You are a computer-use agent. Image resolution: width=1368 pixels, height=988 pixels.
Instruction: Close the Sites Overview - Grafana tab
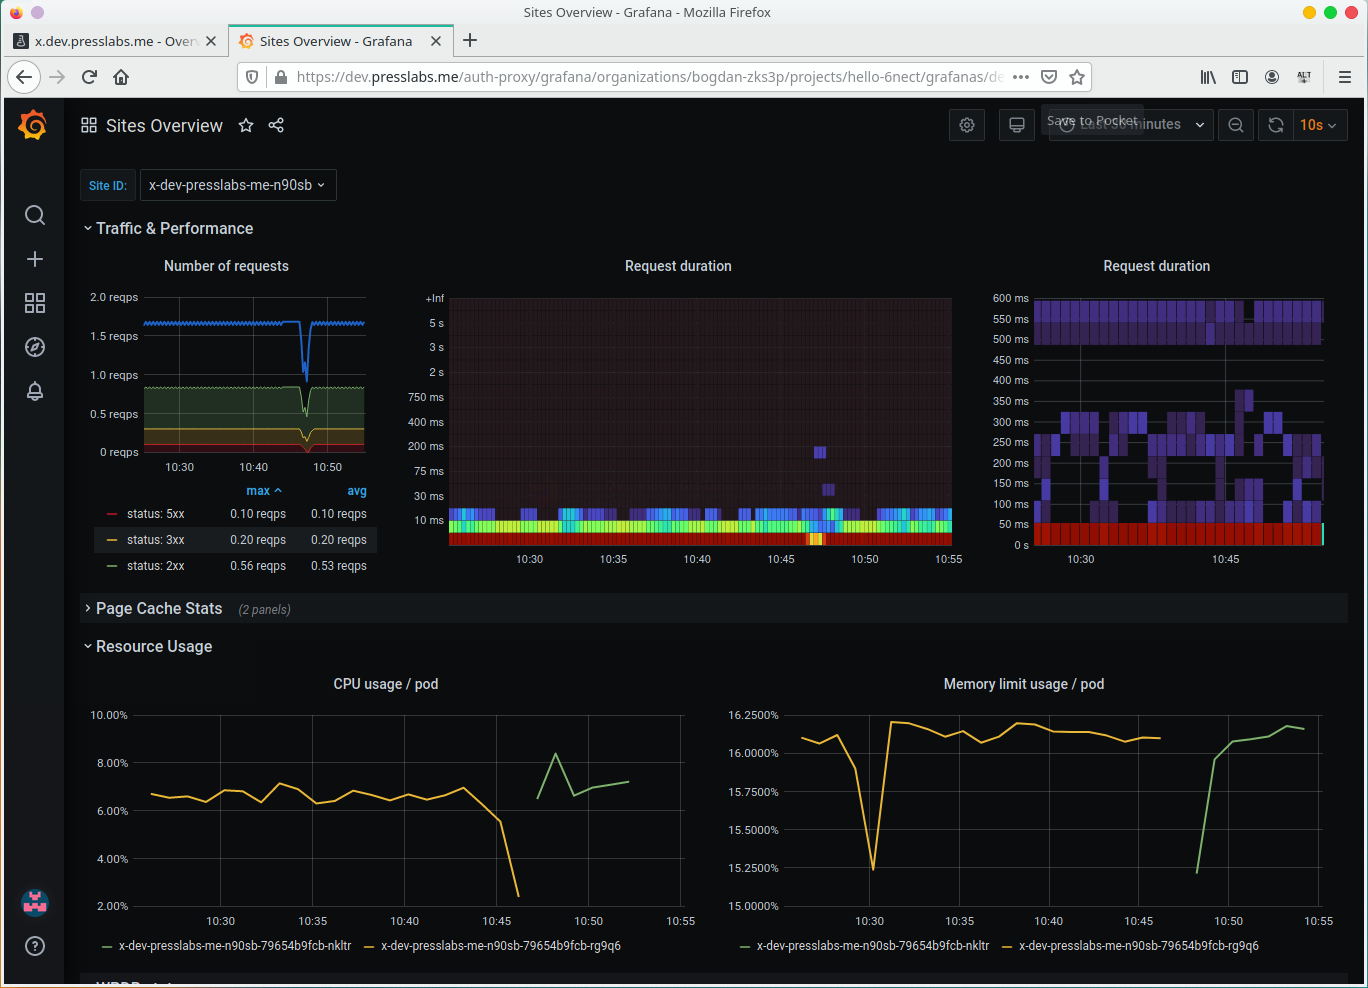pos(435,41)
